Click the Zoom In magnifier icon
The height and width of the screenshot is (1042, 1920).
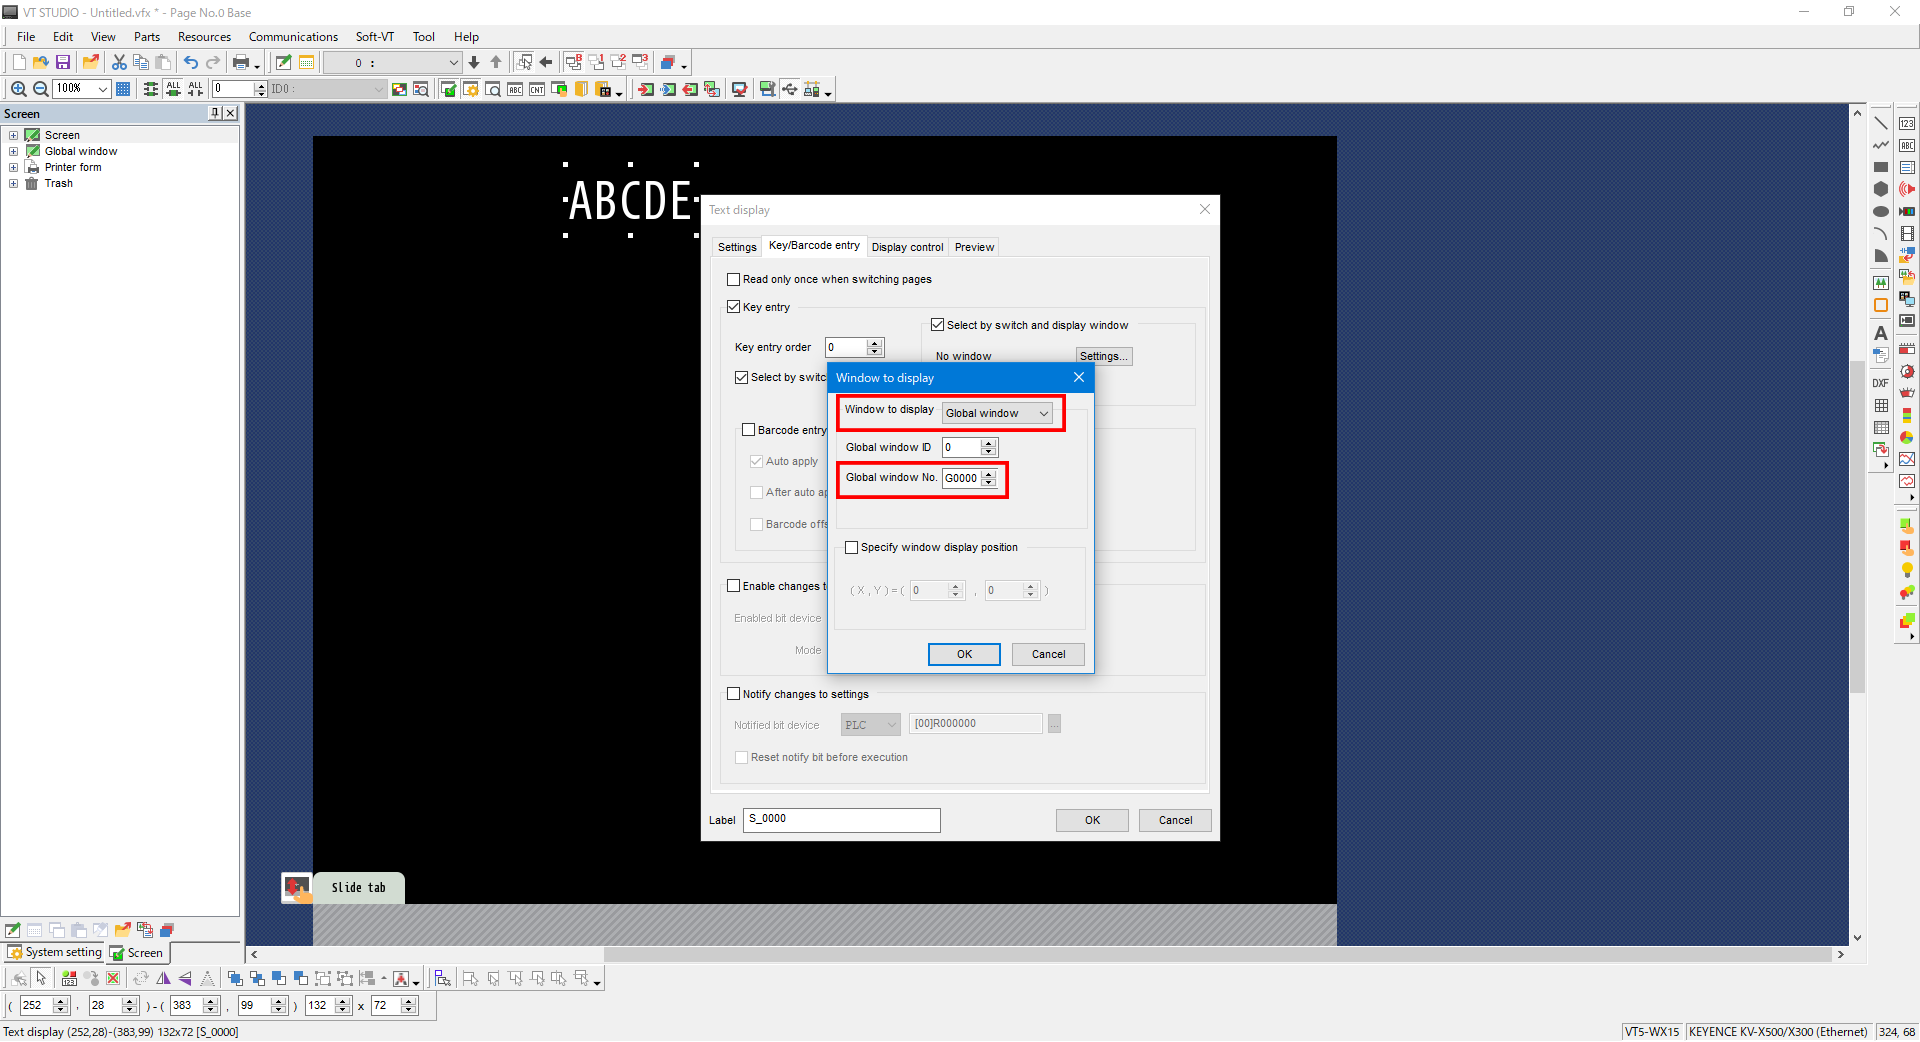tap(18, 89)
